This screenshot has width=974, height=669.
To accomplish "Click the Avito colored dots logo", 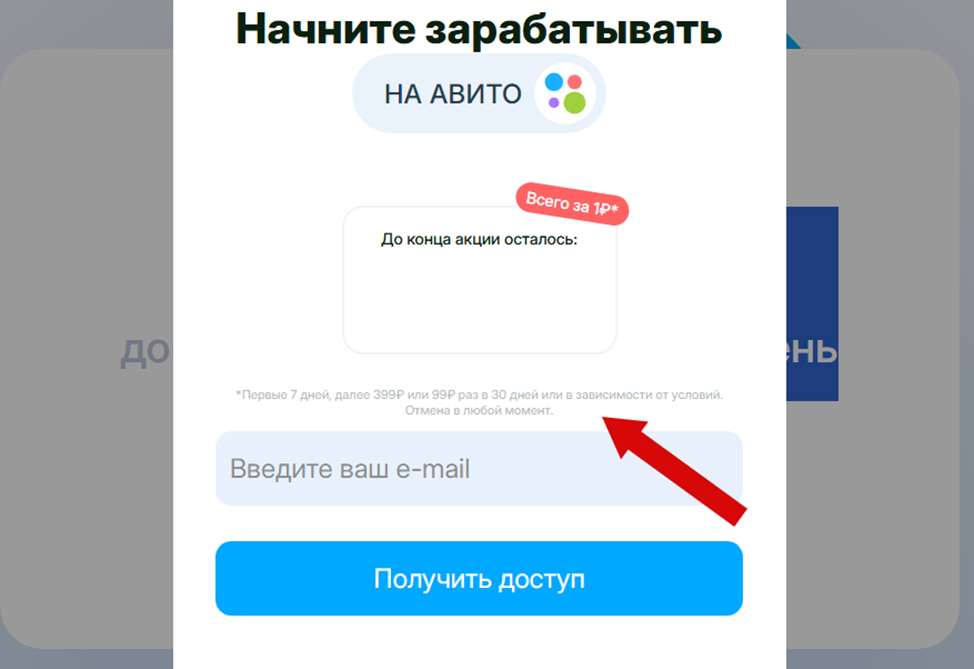I will click(565, 93).
